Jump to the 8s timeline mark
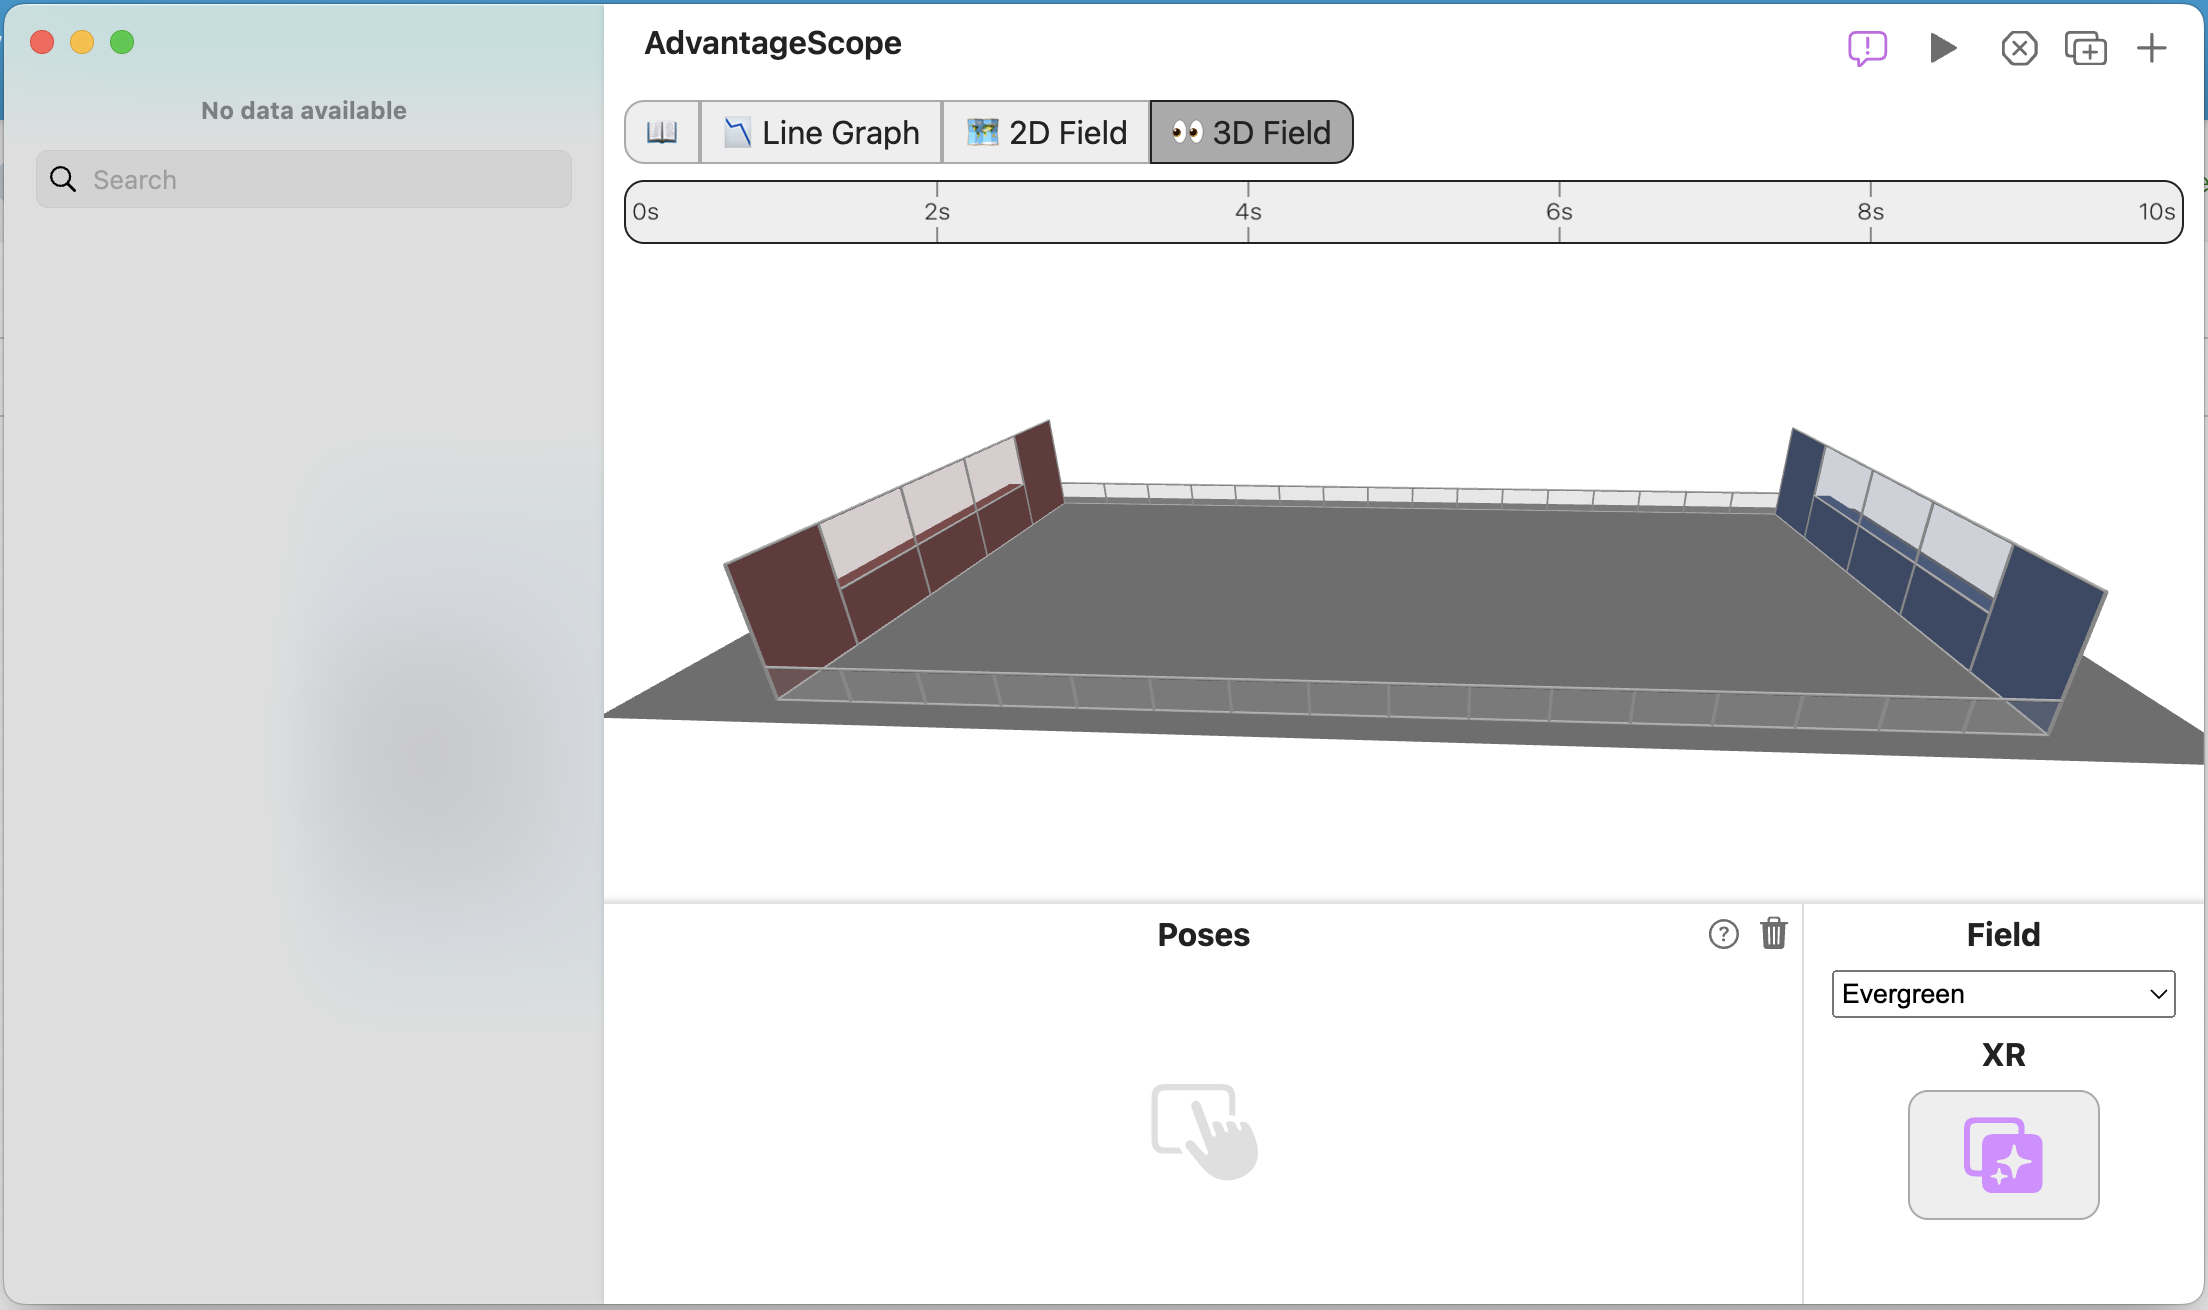Image resolution: width=2208 pixels, height=1310 pixels. coord(1871,212)
